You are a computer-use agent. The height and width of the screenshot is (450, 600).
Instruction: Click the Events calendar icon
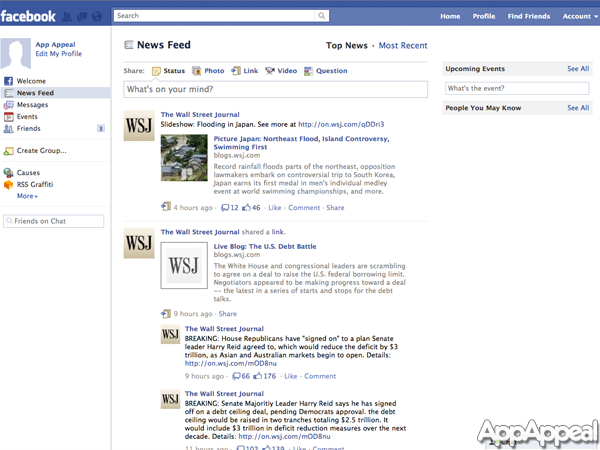[x=8, y=117]
